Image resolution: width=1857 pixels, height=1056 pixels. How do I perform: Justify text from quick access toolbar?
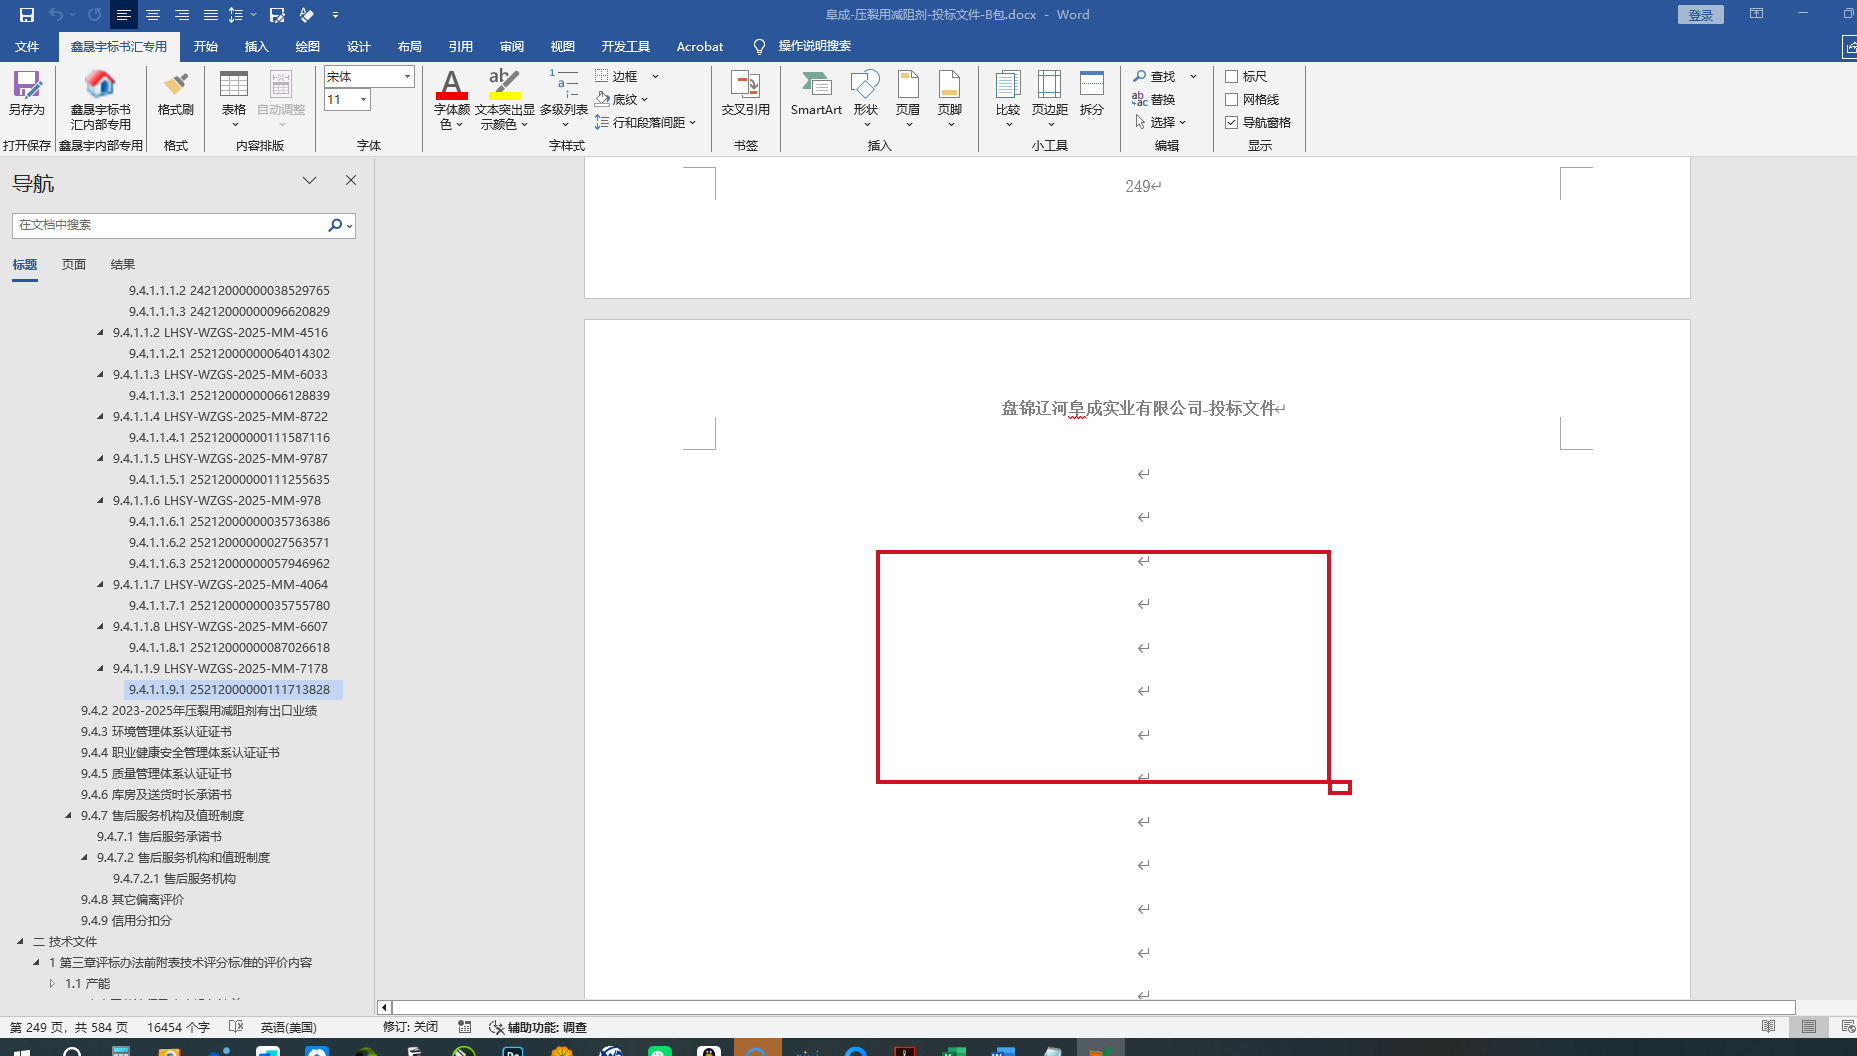click(x=211, y=15)
